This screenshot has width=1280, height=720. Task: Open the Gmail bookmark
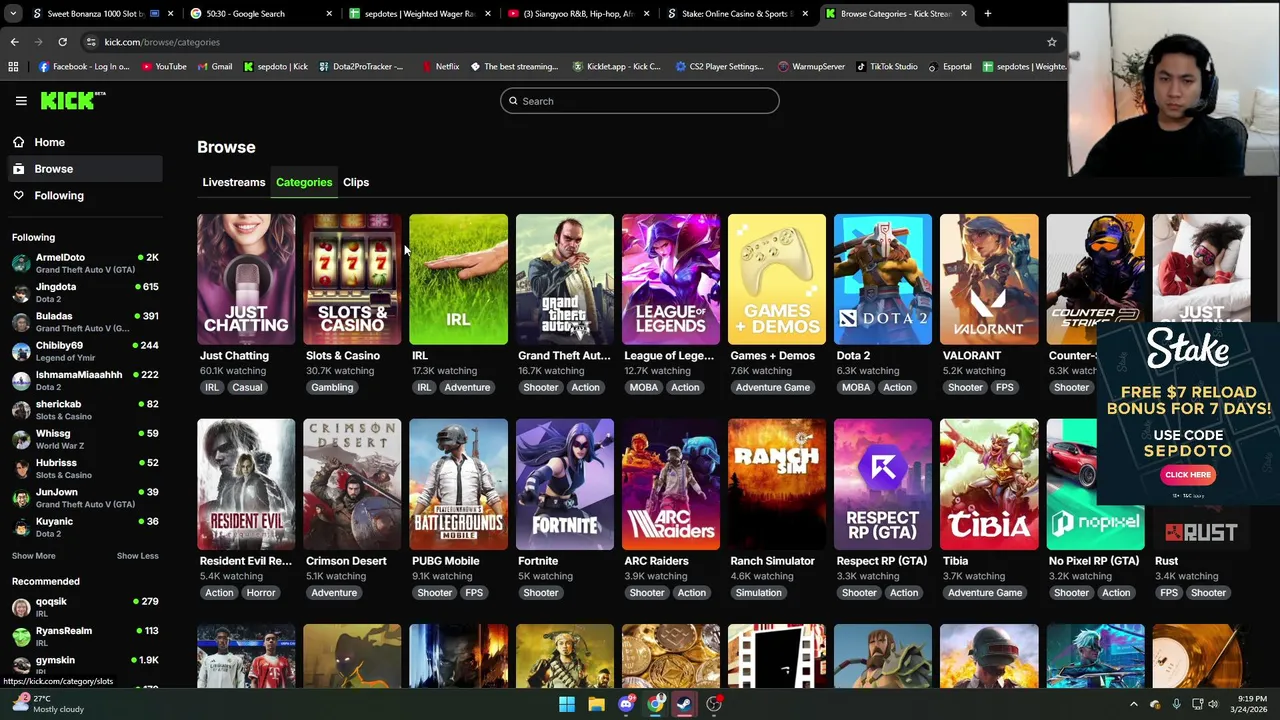click(215, 66)
